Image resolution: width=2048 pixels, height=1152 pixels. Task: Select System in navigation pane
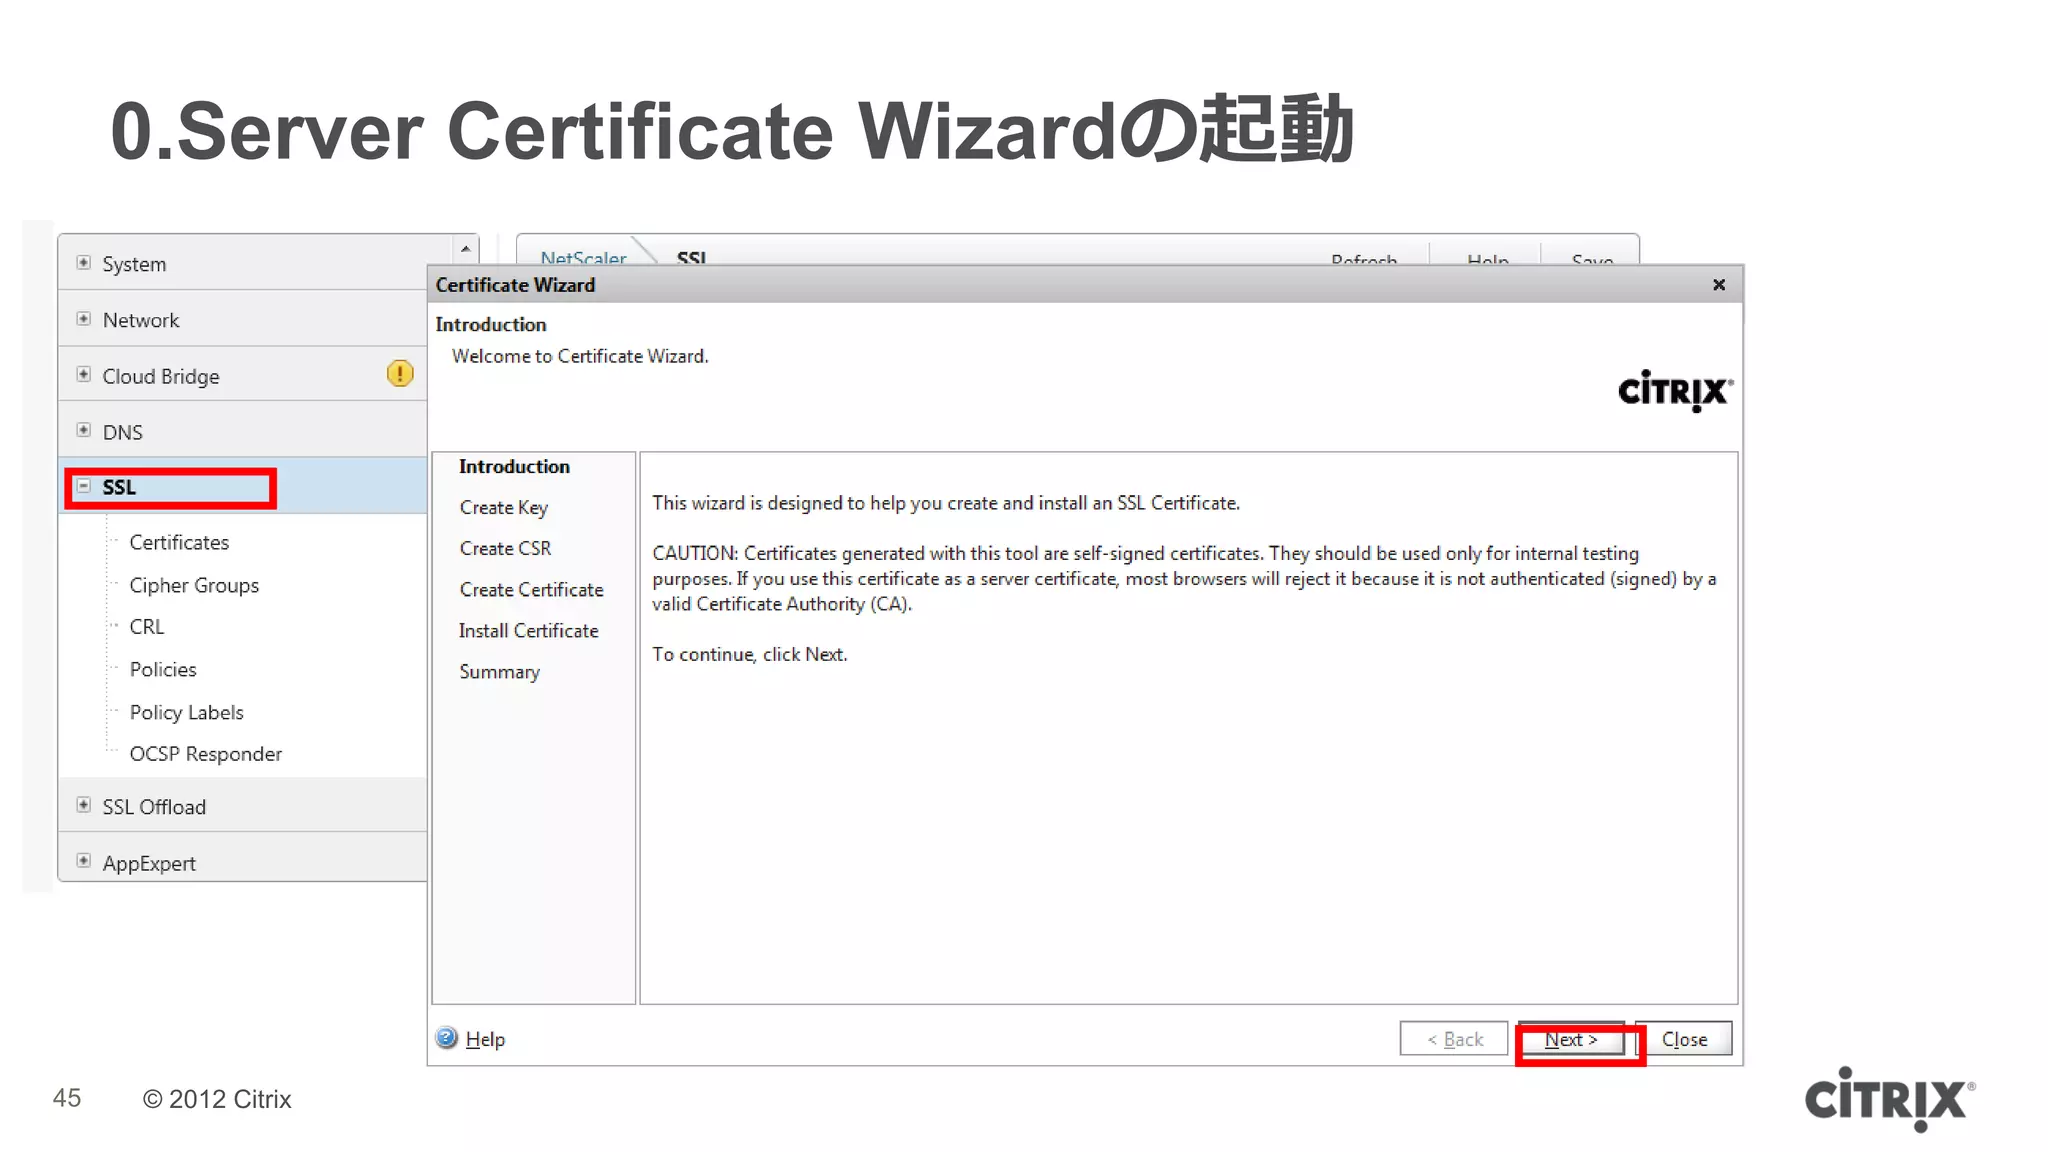point(134,264)
